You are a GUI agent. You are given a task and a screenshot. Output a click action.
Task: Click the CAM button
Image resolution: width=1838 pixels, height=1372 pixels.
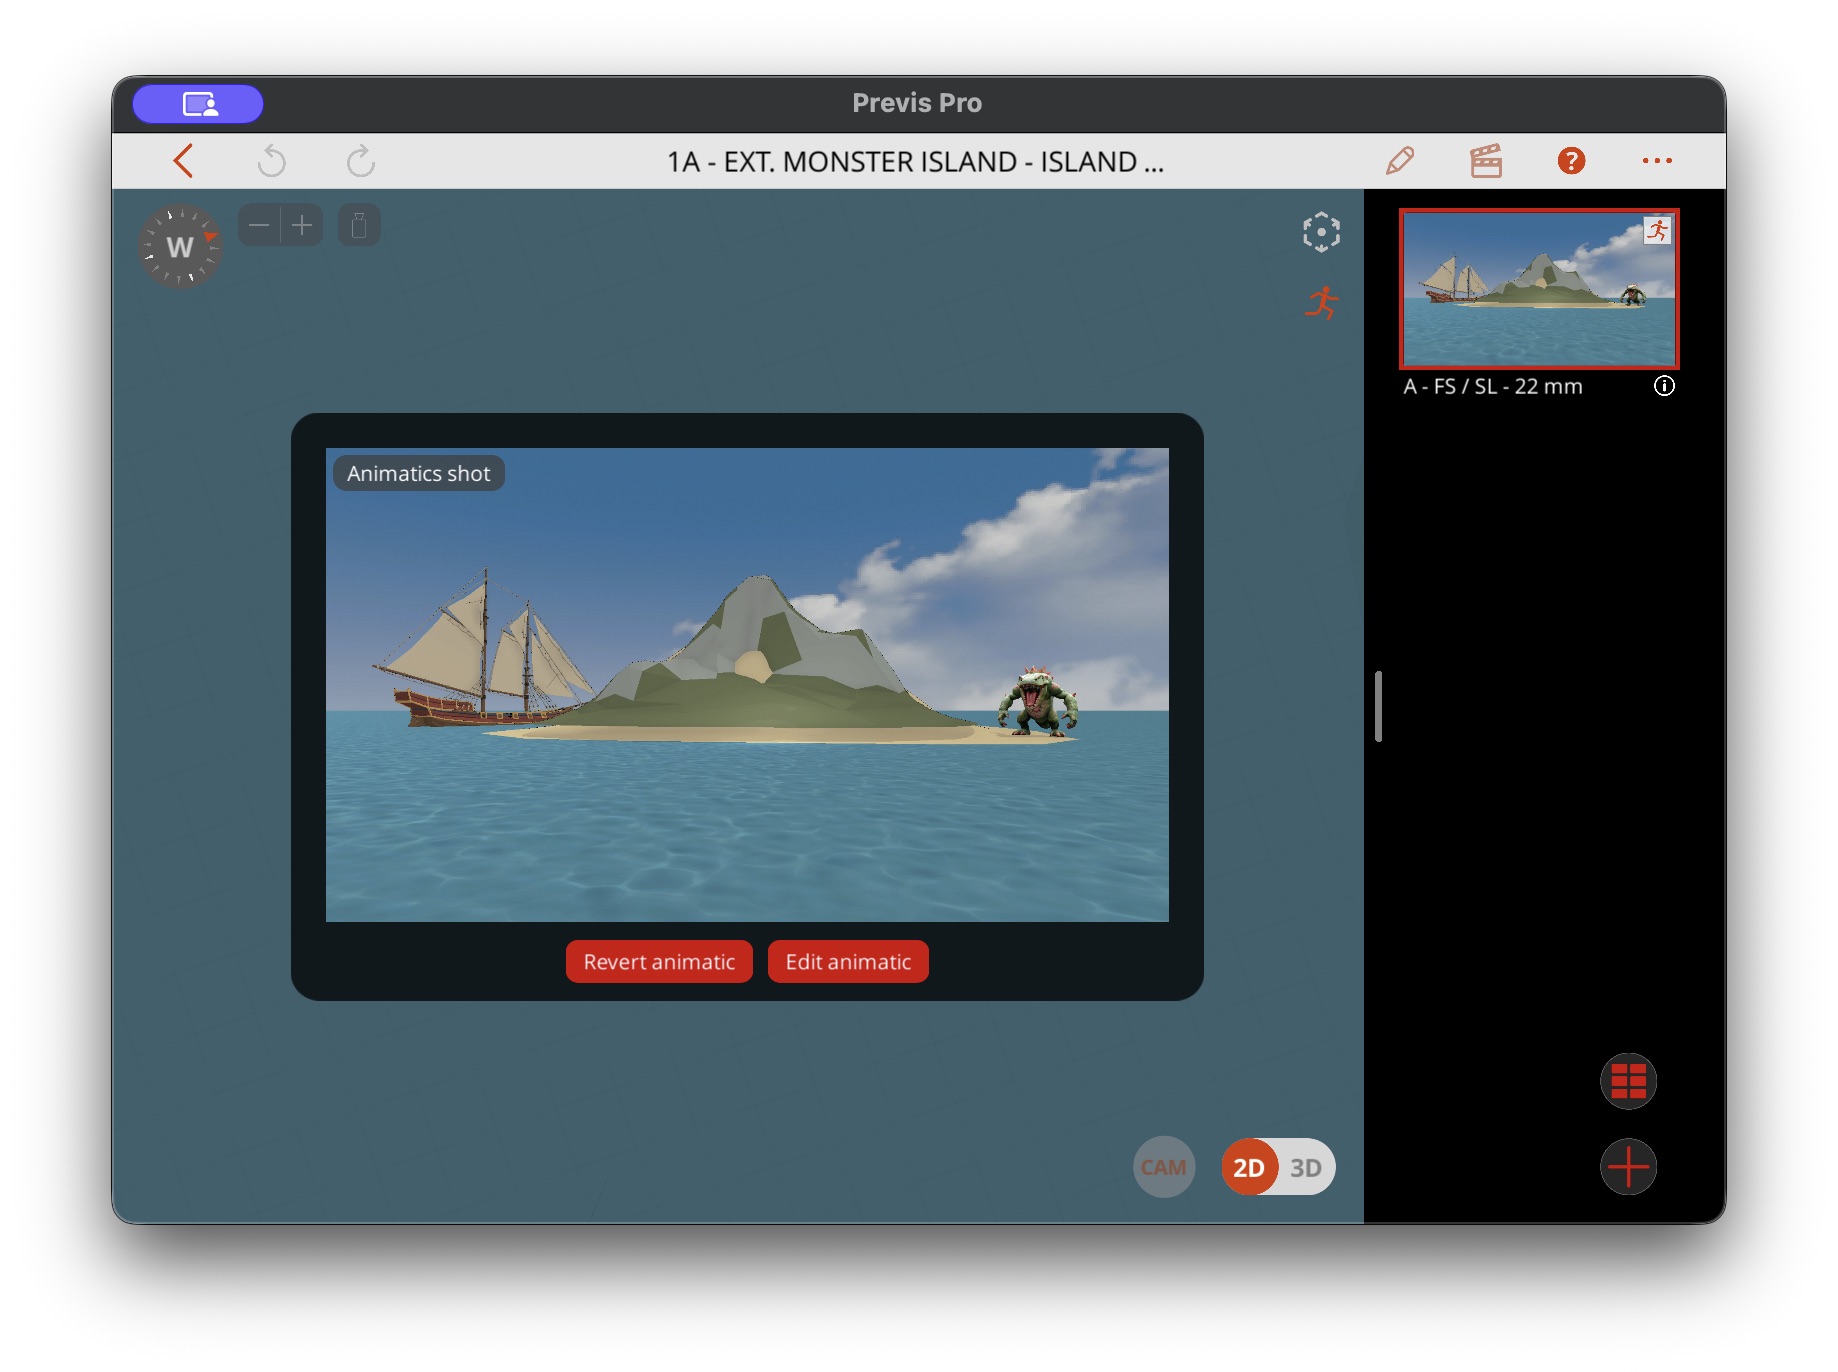tap(1164, 1167)
